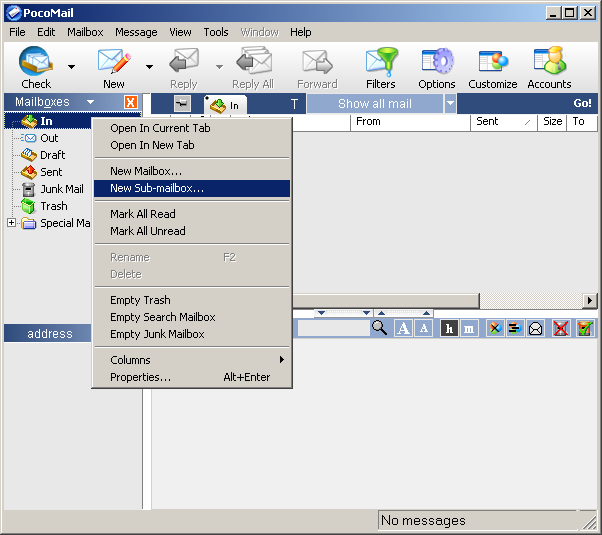The height and width of the screenshot is (535, 602).
Task: Click the Customize toolbar icon
Action: (x=492, y=64)
